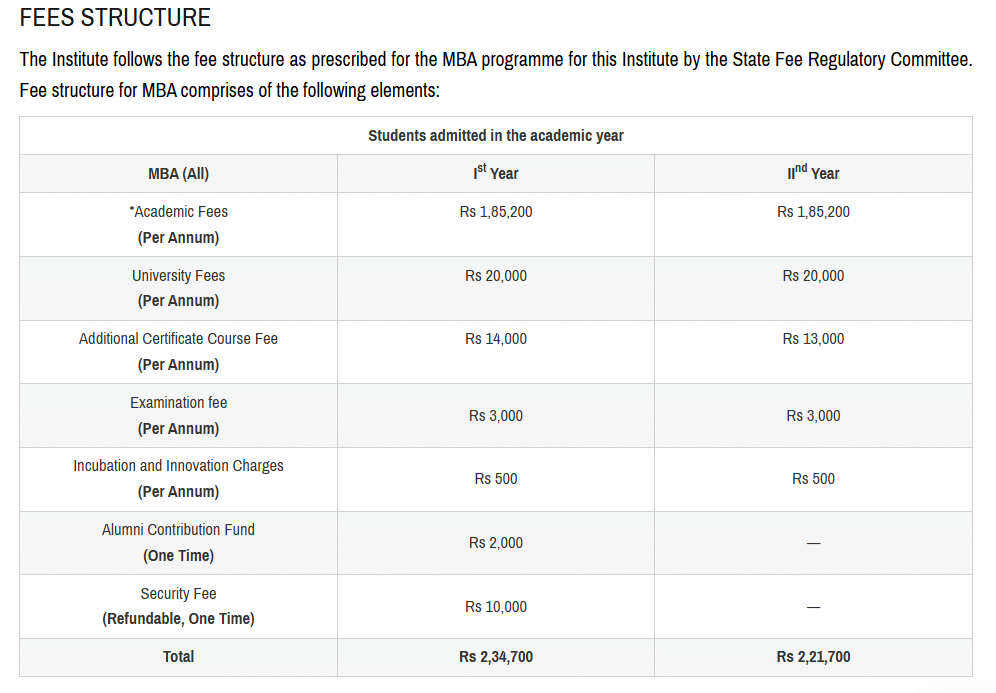This screenshot has width=996, height=693.
Task: Select Incubation and Innovation Charges label
Action: 178,466
